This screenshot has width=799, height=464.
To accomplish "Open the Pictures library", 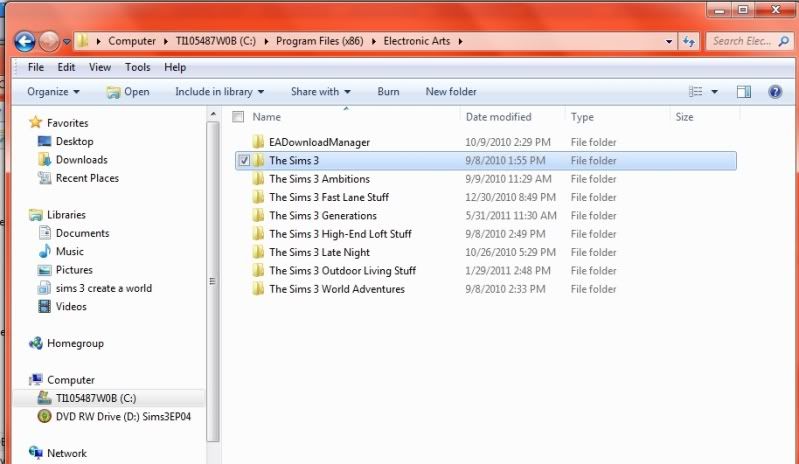I will 74,269.
